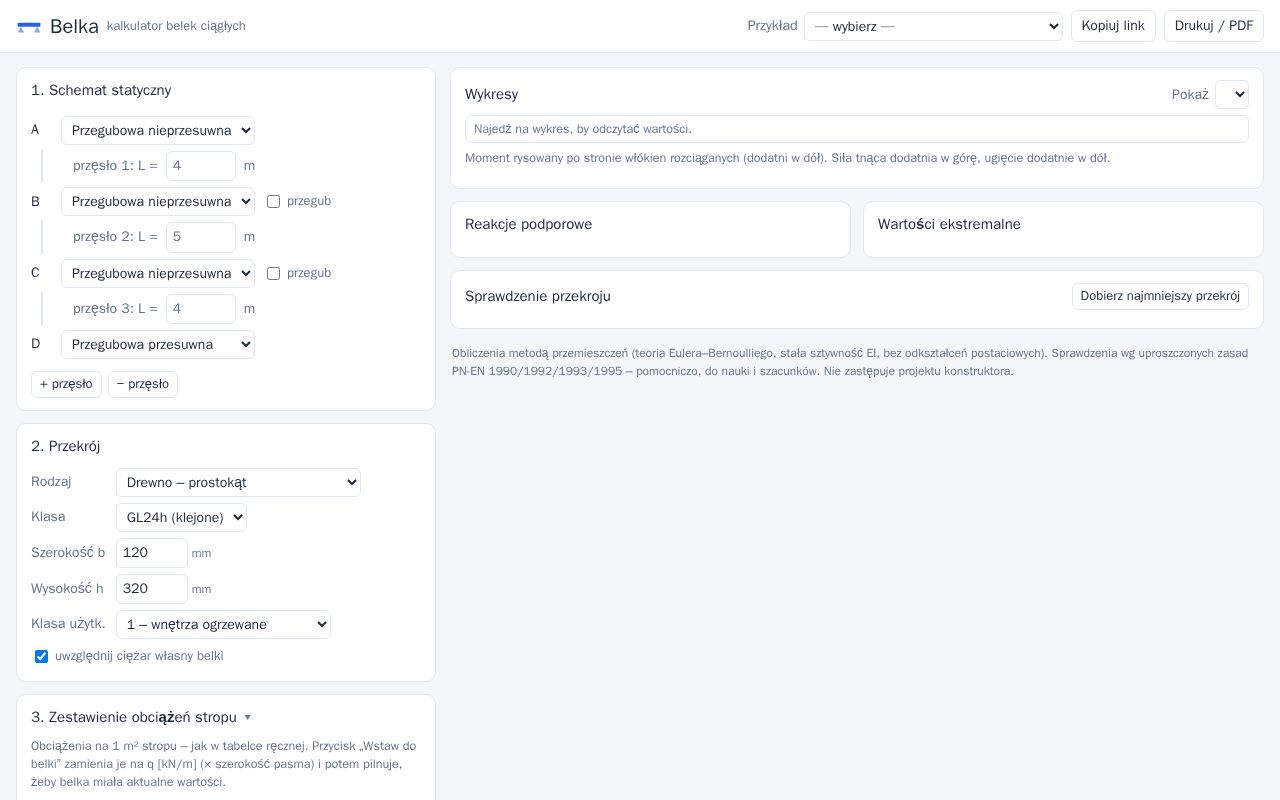
Task: Click the Kopiuj link button
Action: point(1113,26)
